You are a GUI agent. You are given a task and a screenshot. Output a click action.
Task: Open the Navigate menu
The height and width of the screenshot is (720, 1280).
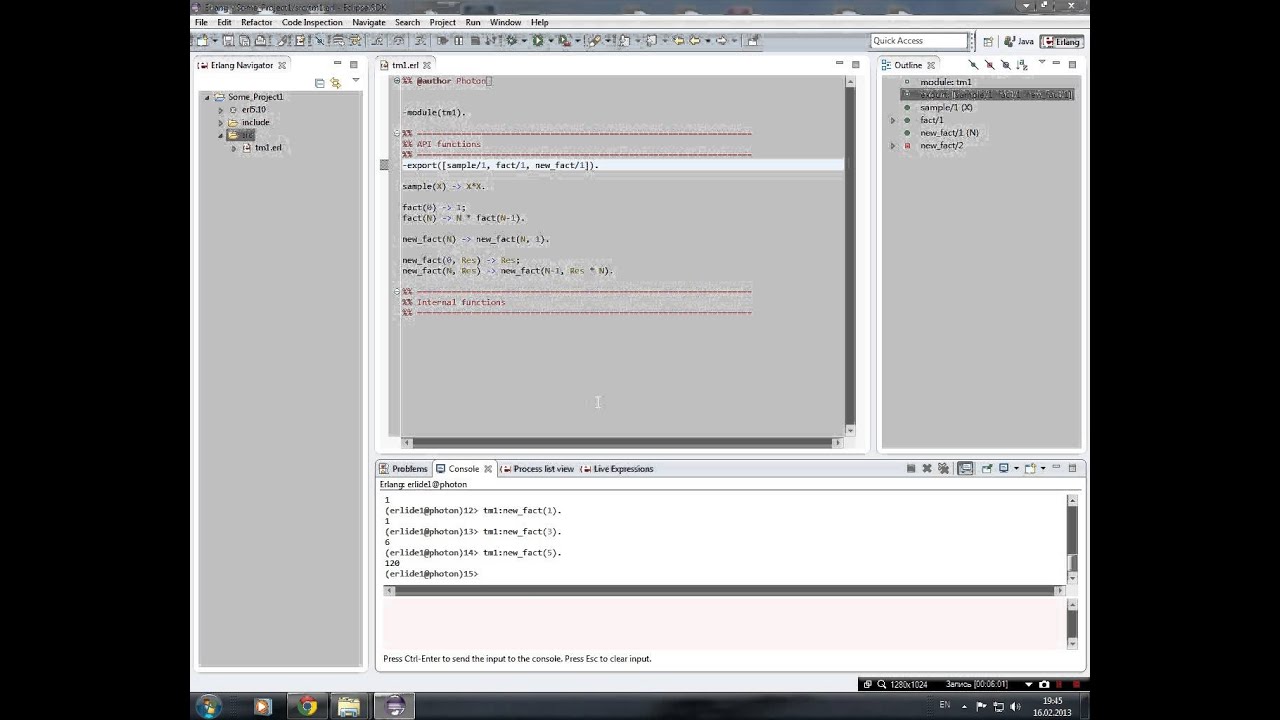(369, 22)
